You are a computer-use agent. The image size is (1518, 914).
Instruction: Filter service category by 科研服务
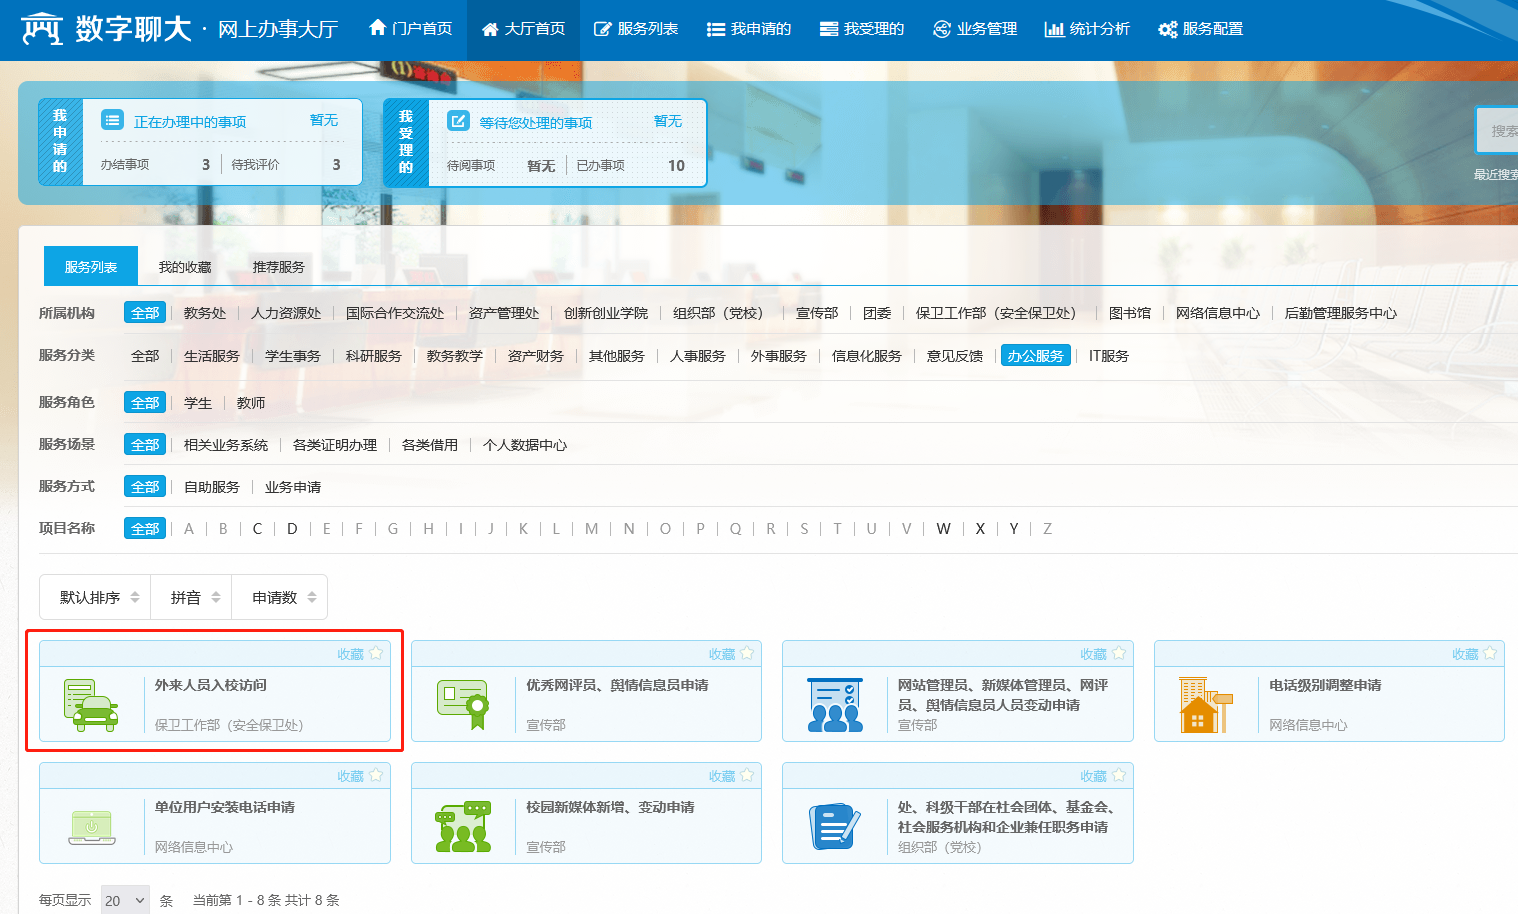pos(373,356)
